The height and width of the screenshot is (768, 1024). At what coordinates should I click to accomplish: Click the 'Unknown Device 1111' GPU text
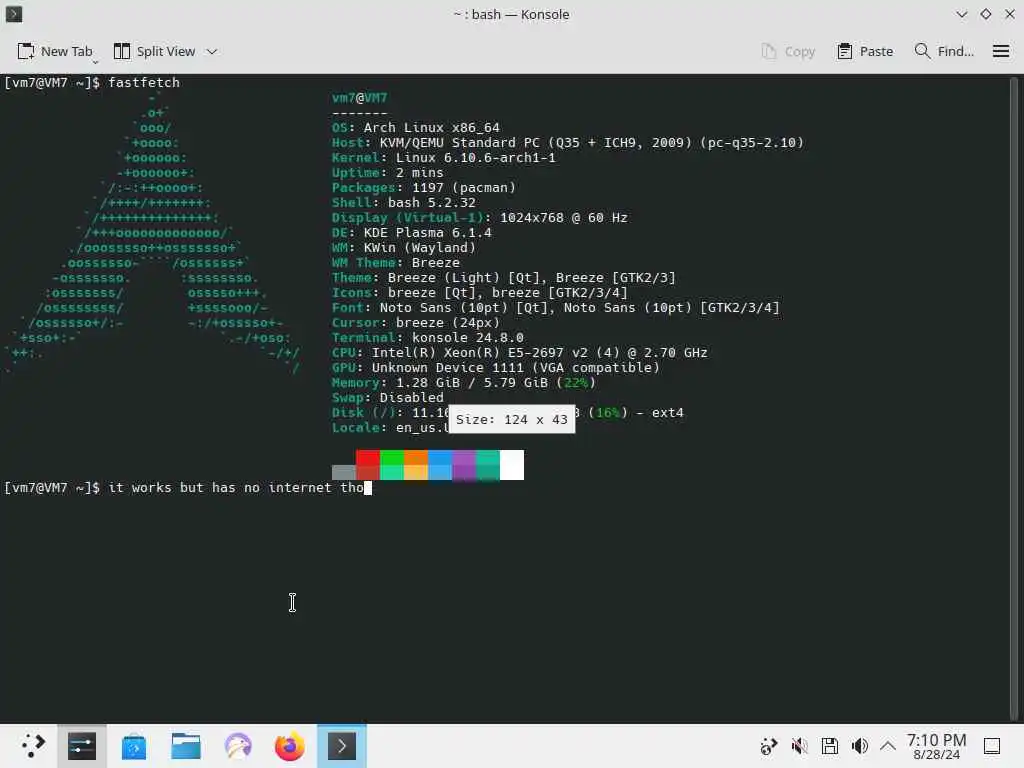click(447, 368)
